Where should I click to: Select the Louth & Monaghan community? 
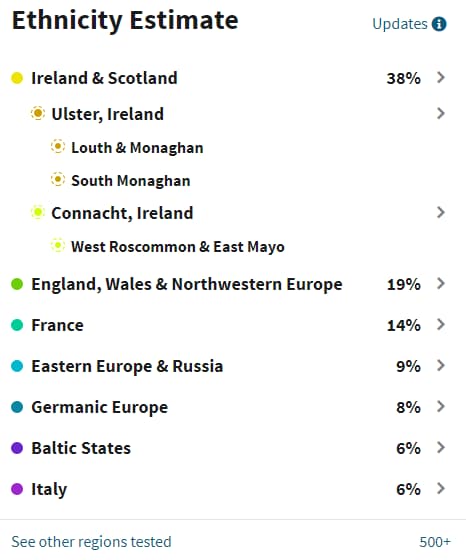[137, 148]
